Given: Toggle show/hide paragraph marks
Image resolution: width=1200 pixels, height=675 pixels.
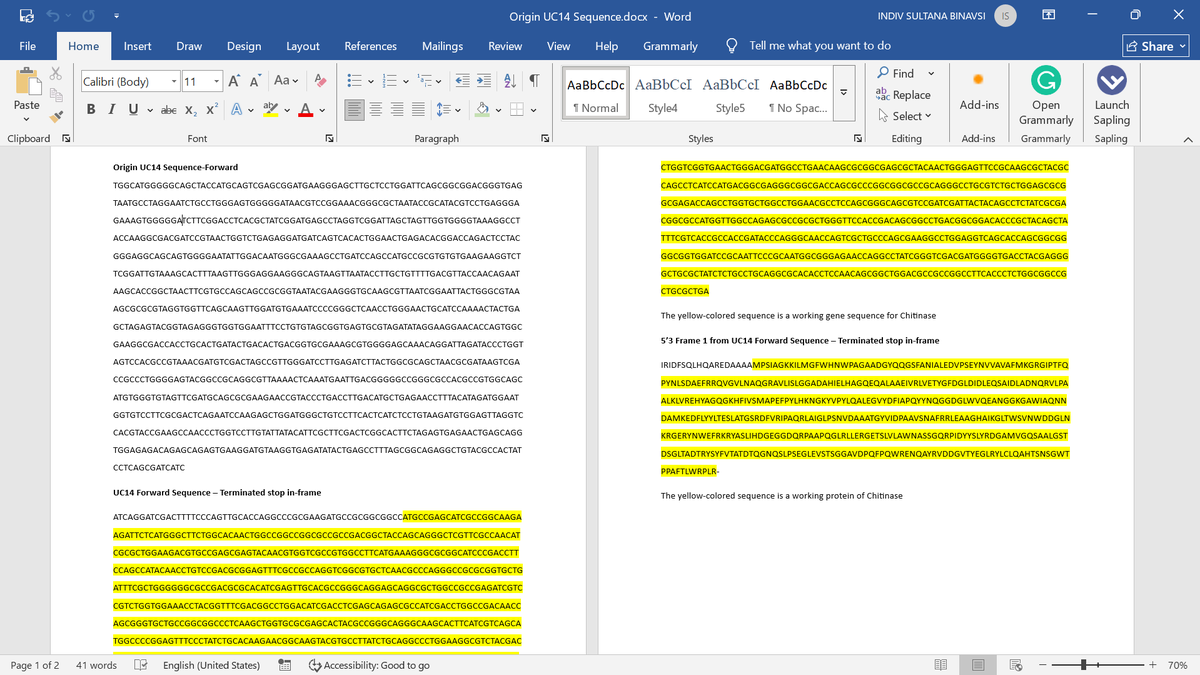Looking at the screenshot, I should (535, 81).
